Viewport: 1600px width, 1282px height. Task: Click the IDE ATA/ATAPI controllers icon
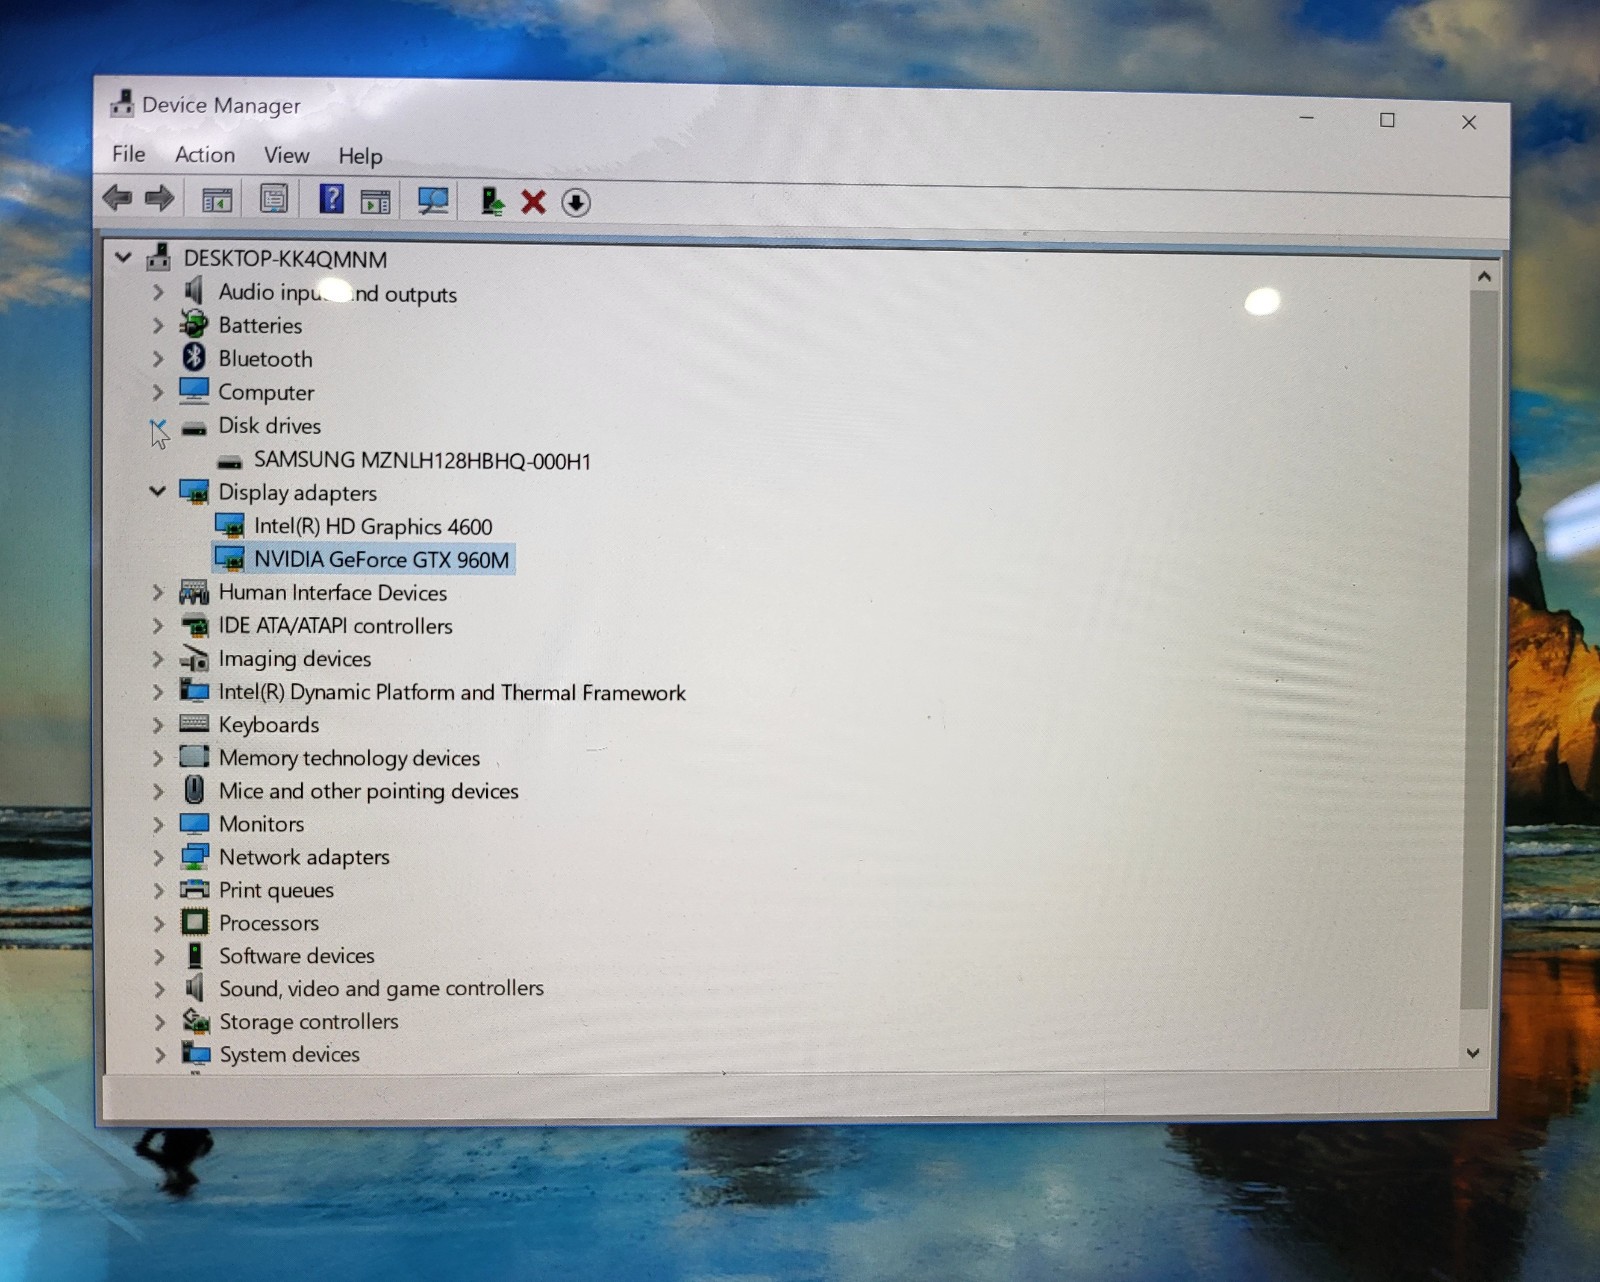pos(194,625)
